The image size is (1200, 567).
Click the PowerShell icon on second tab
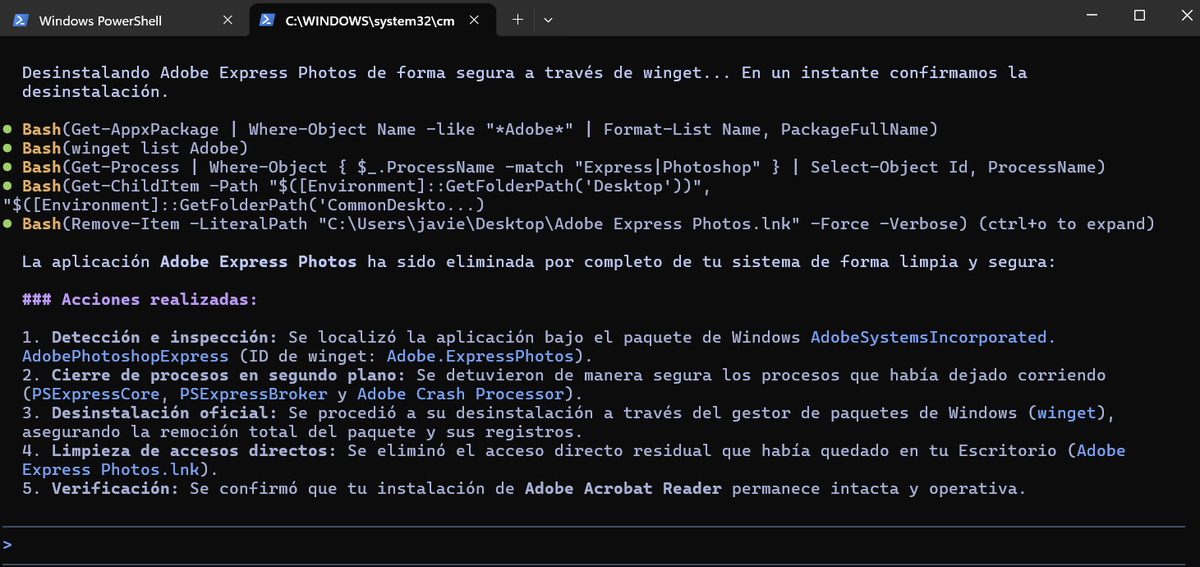pos(267,20)
